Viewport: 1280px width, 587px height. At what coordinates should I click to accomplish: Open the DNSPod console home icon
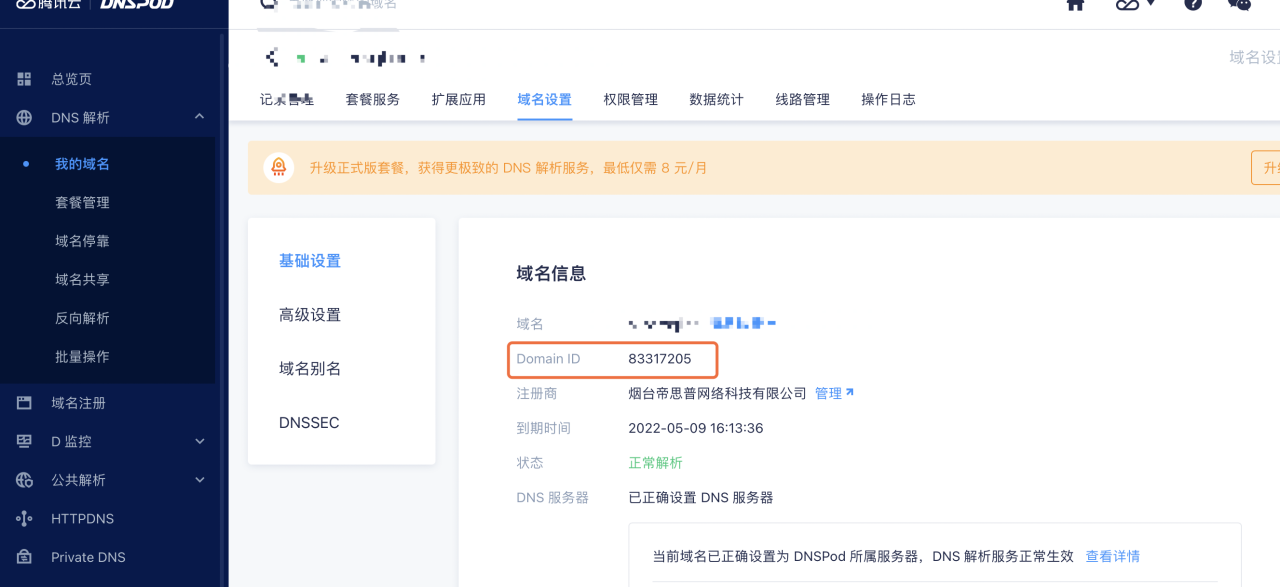1075,6
